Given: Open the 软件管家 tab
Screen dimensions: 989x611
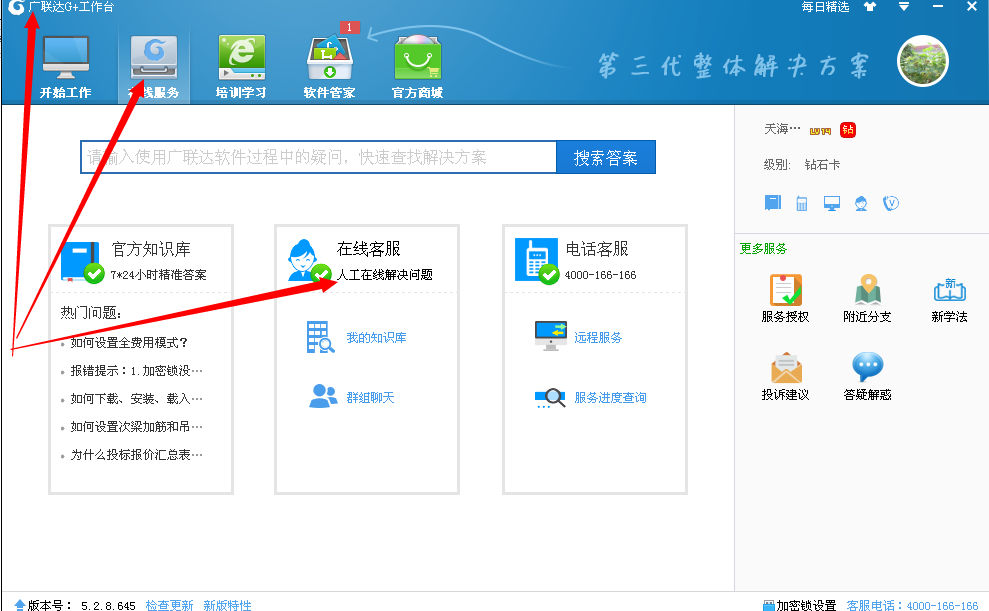Looking at the screenshot, I should point(329,67).
